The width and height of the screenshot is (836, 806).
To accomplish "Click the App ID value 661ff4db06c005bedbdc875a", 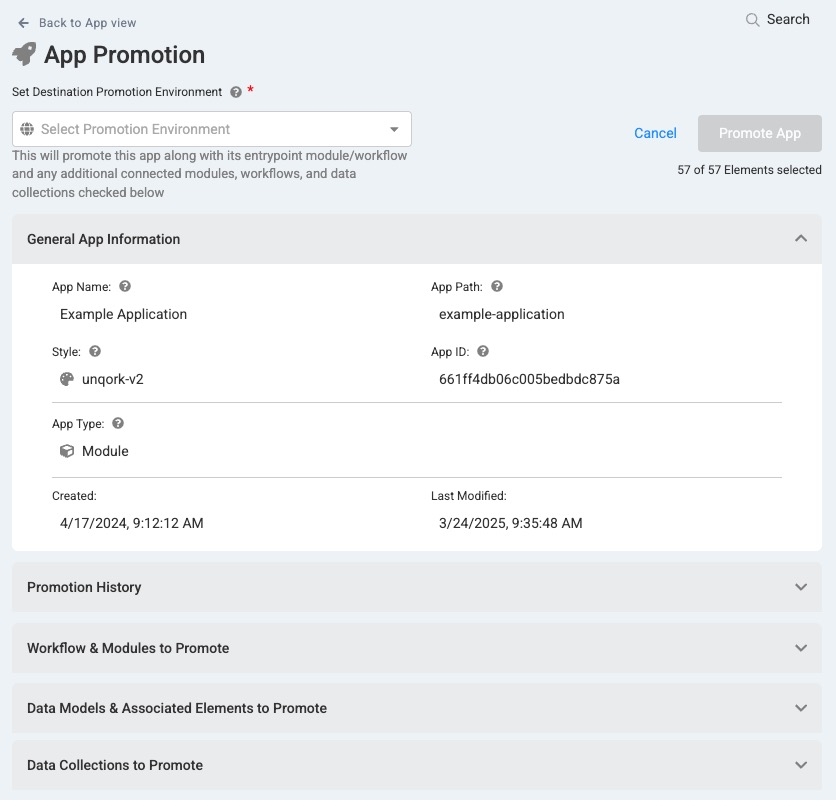I will [x=529, y=380].
